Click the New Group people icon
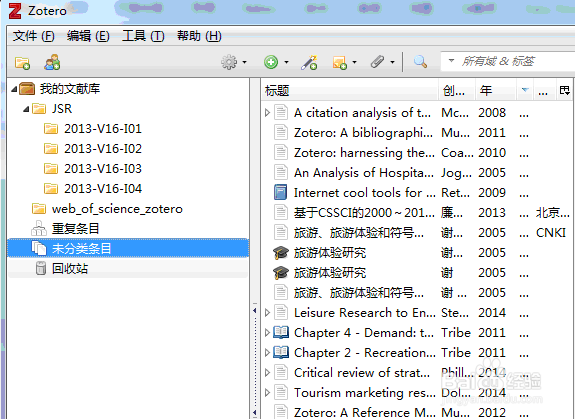Screen dimensions: 575x419 tap(52, 62)
